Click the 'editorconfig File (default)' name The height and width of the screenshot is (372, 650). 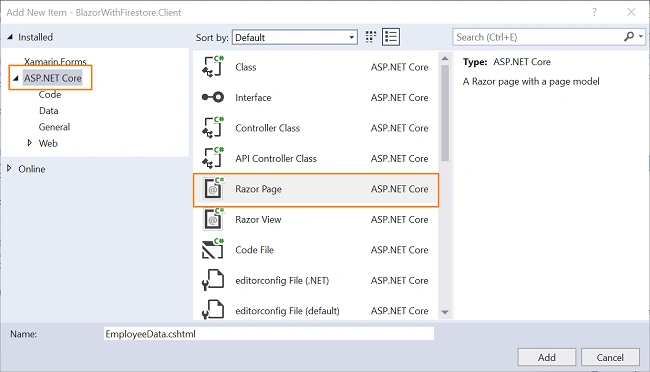[287, 311]
